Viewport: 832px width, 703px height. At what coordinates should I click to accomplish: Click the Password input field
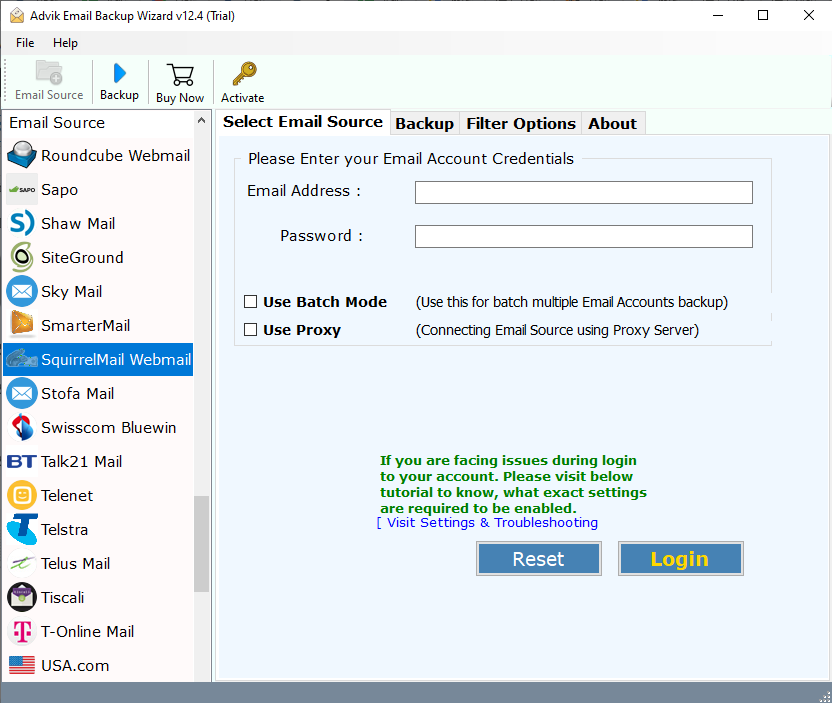[x=584, y=236]
